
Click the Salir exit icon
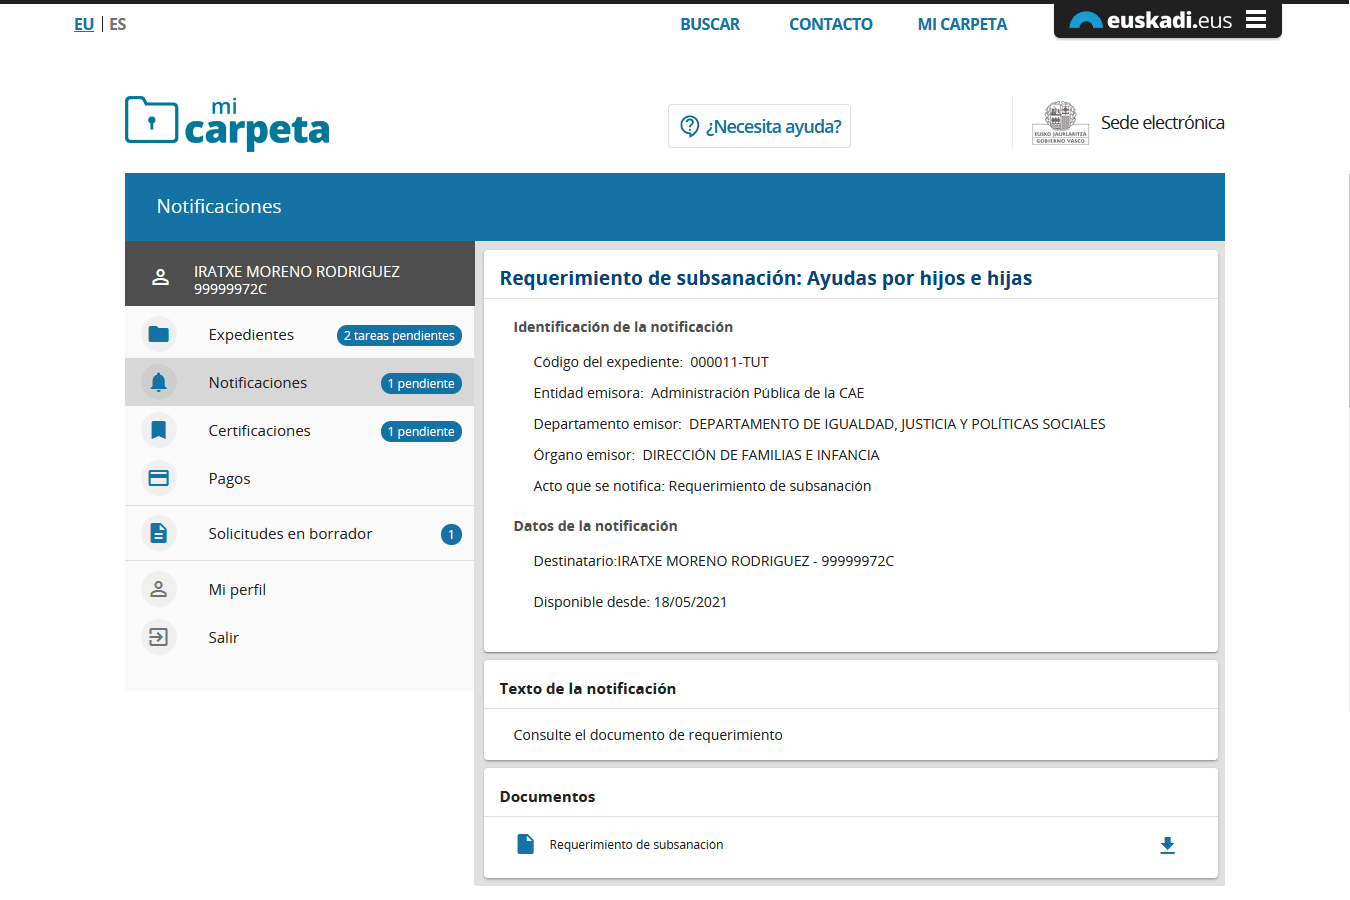click(x=158, y=637)
